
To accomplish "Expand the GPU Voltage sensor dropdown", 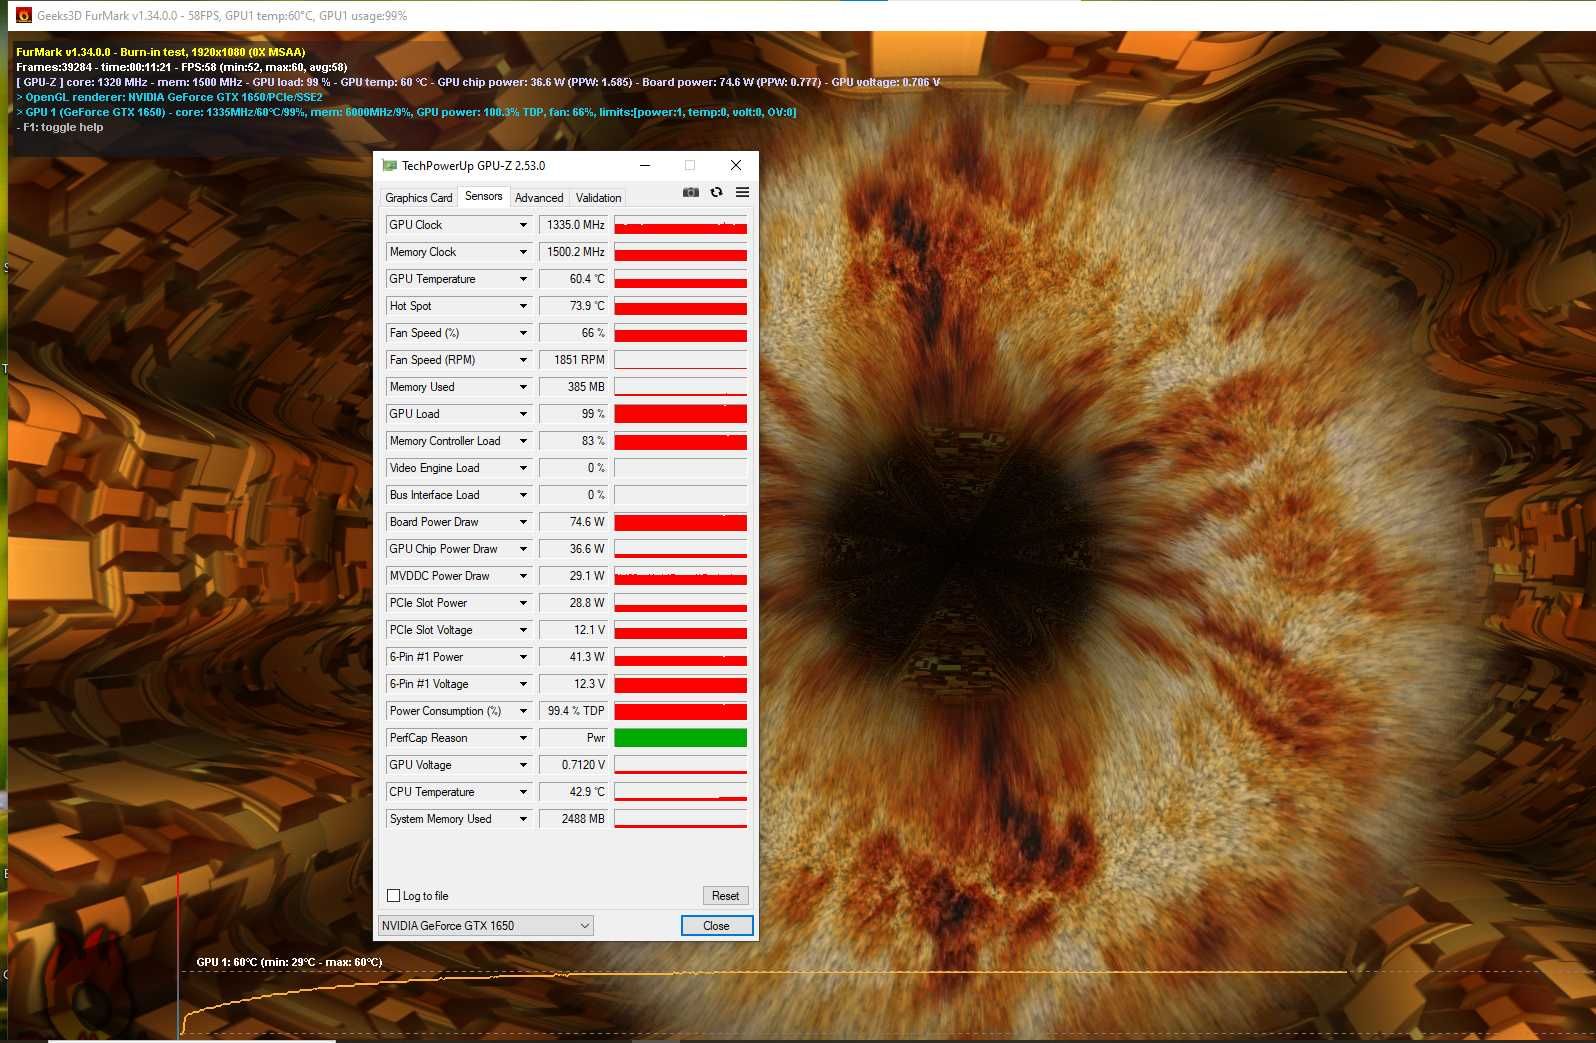I will [523, 765].
